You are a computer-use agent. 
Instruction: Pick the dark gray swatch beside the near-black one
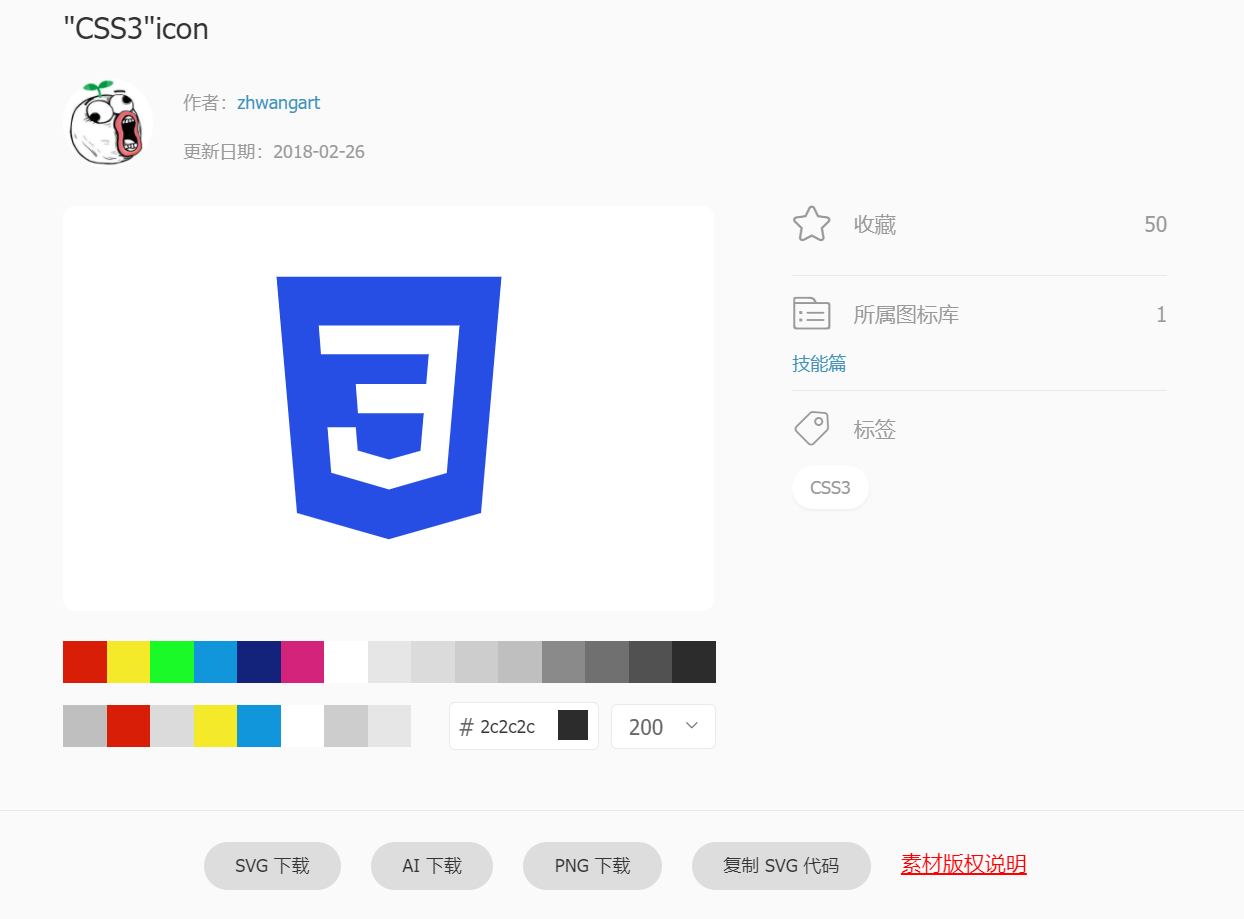coord(650,662)
